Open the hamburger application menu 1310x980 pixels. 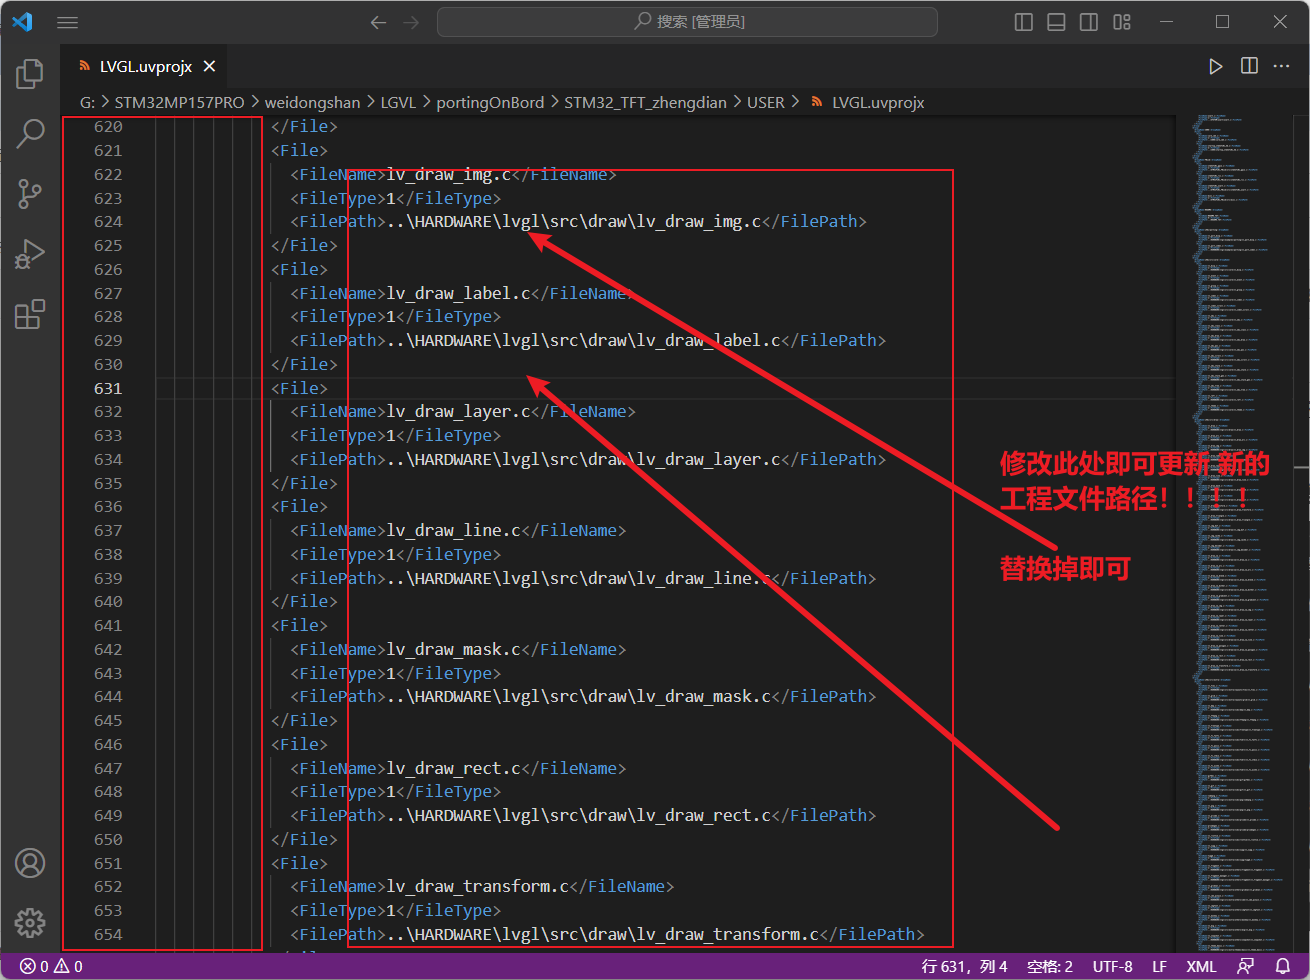[67, 22]
